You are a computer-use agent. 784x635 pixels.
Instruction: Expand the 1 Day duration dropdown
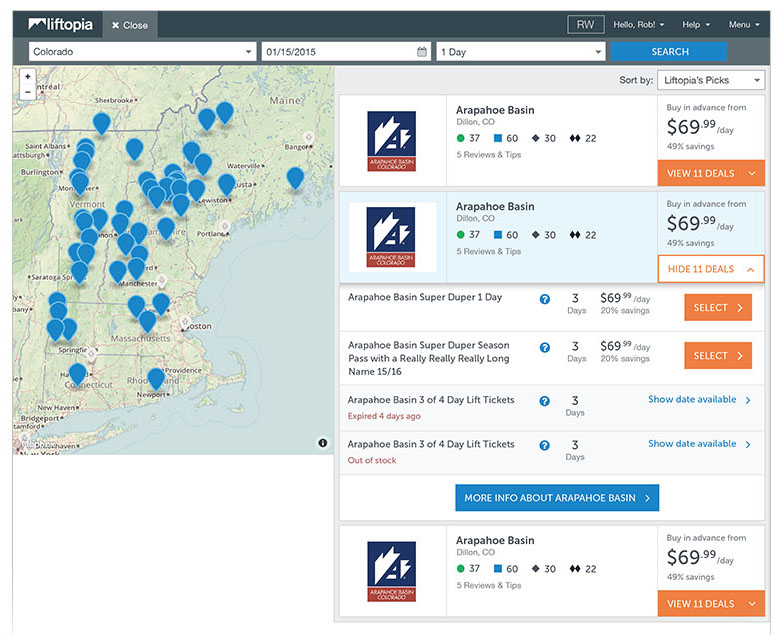click(x=520, y=52)
